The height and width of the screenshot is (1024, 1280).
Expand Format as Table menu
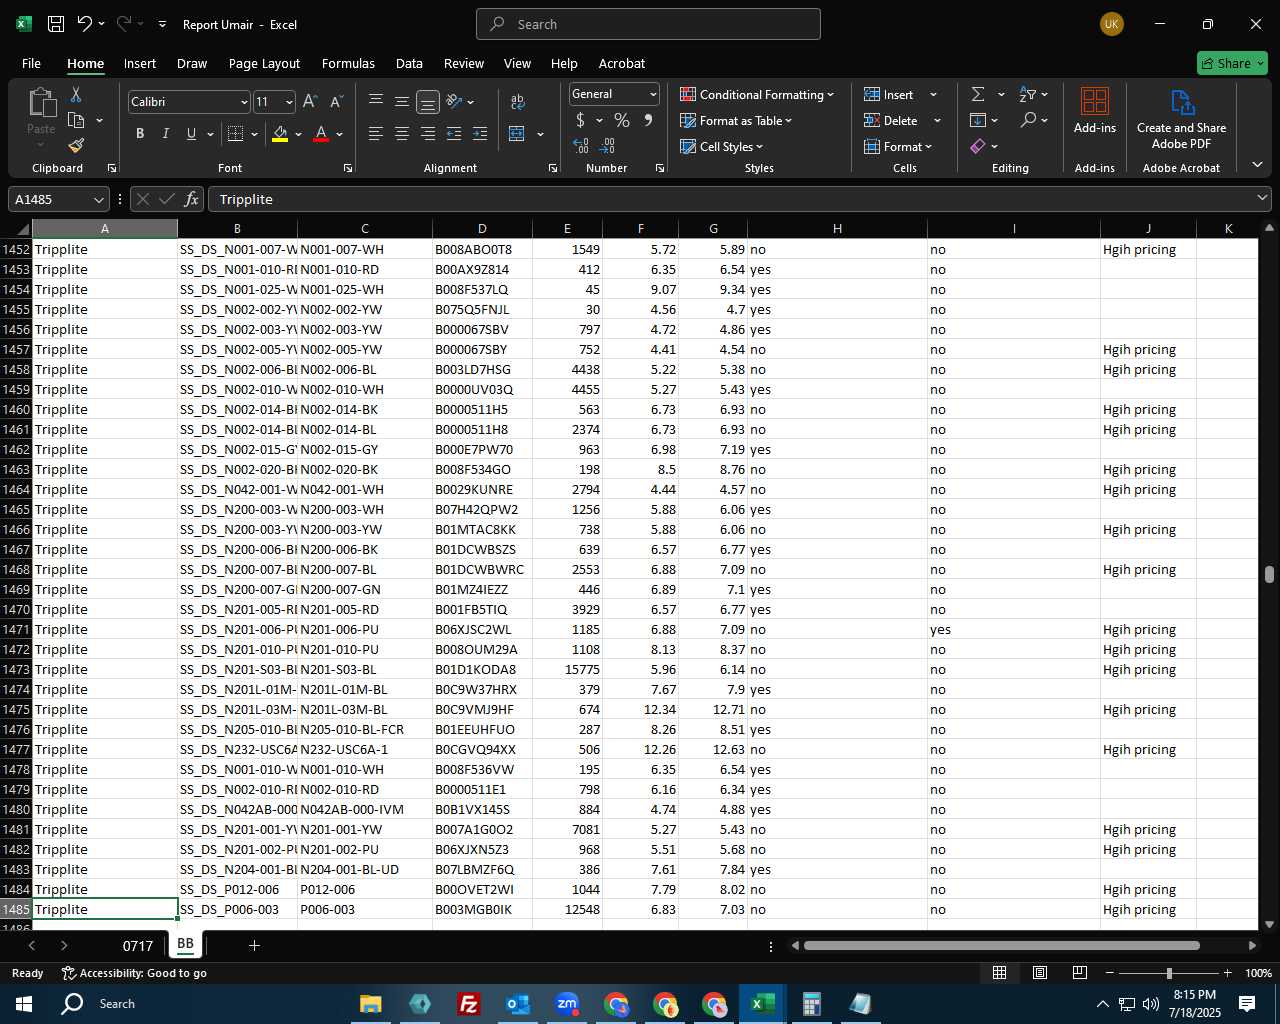click(736, 120)
